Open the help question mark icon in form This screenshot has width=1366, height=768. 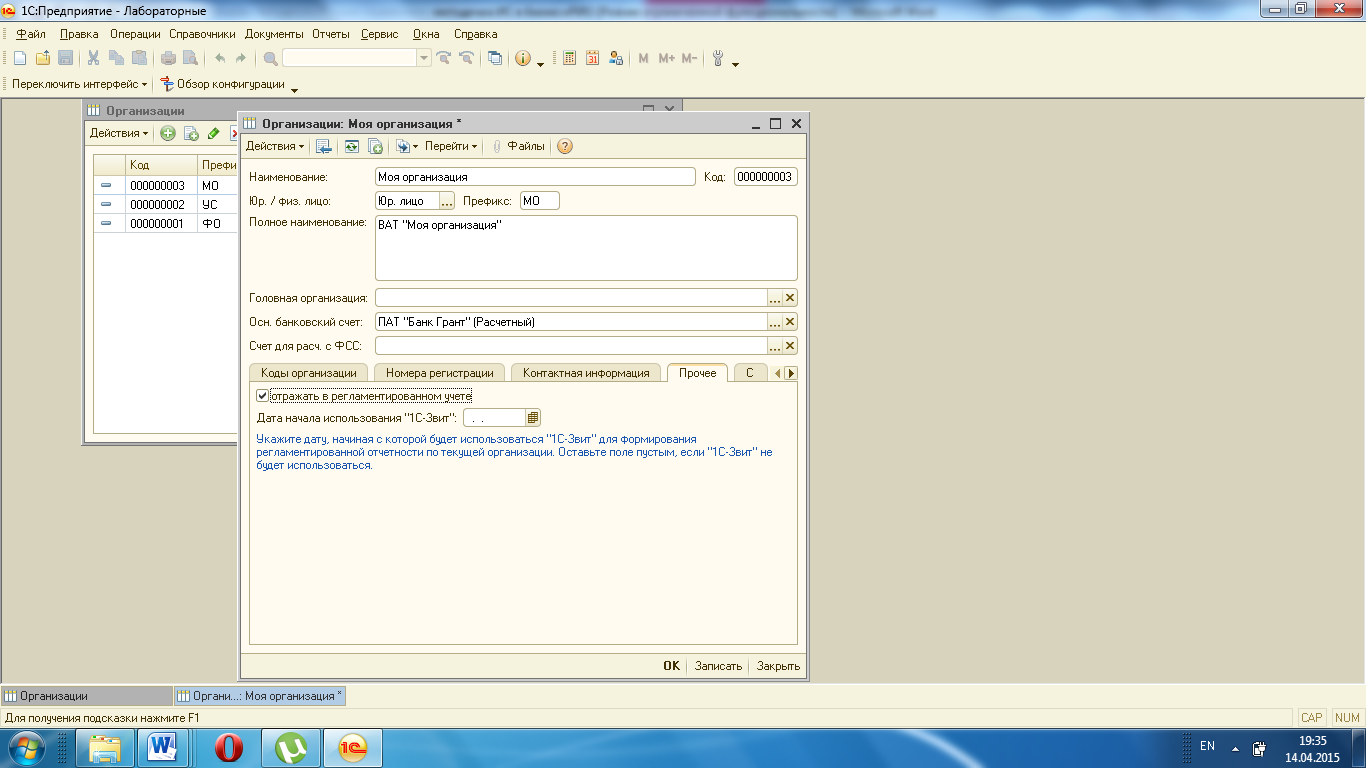point(565,146)
